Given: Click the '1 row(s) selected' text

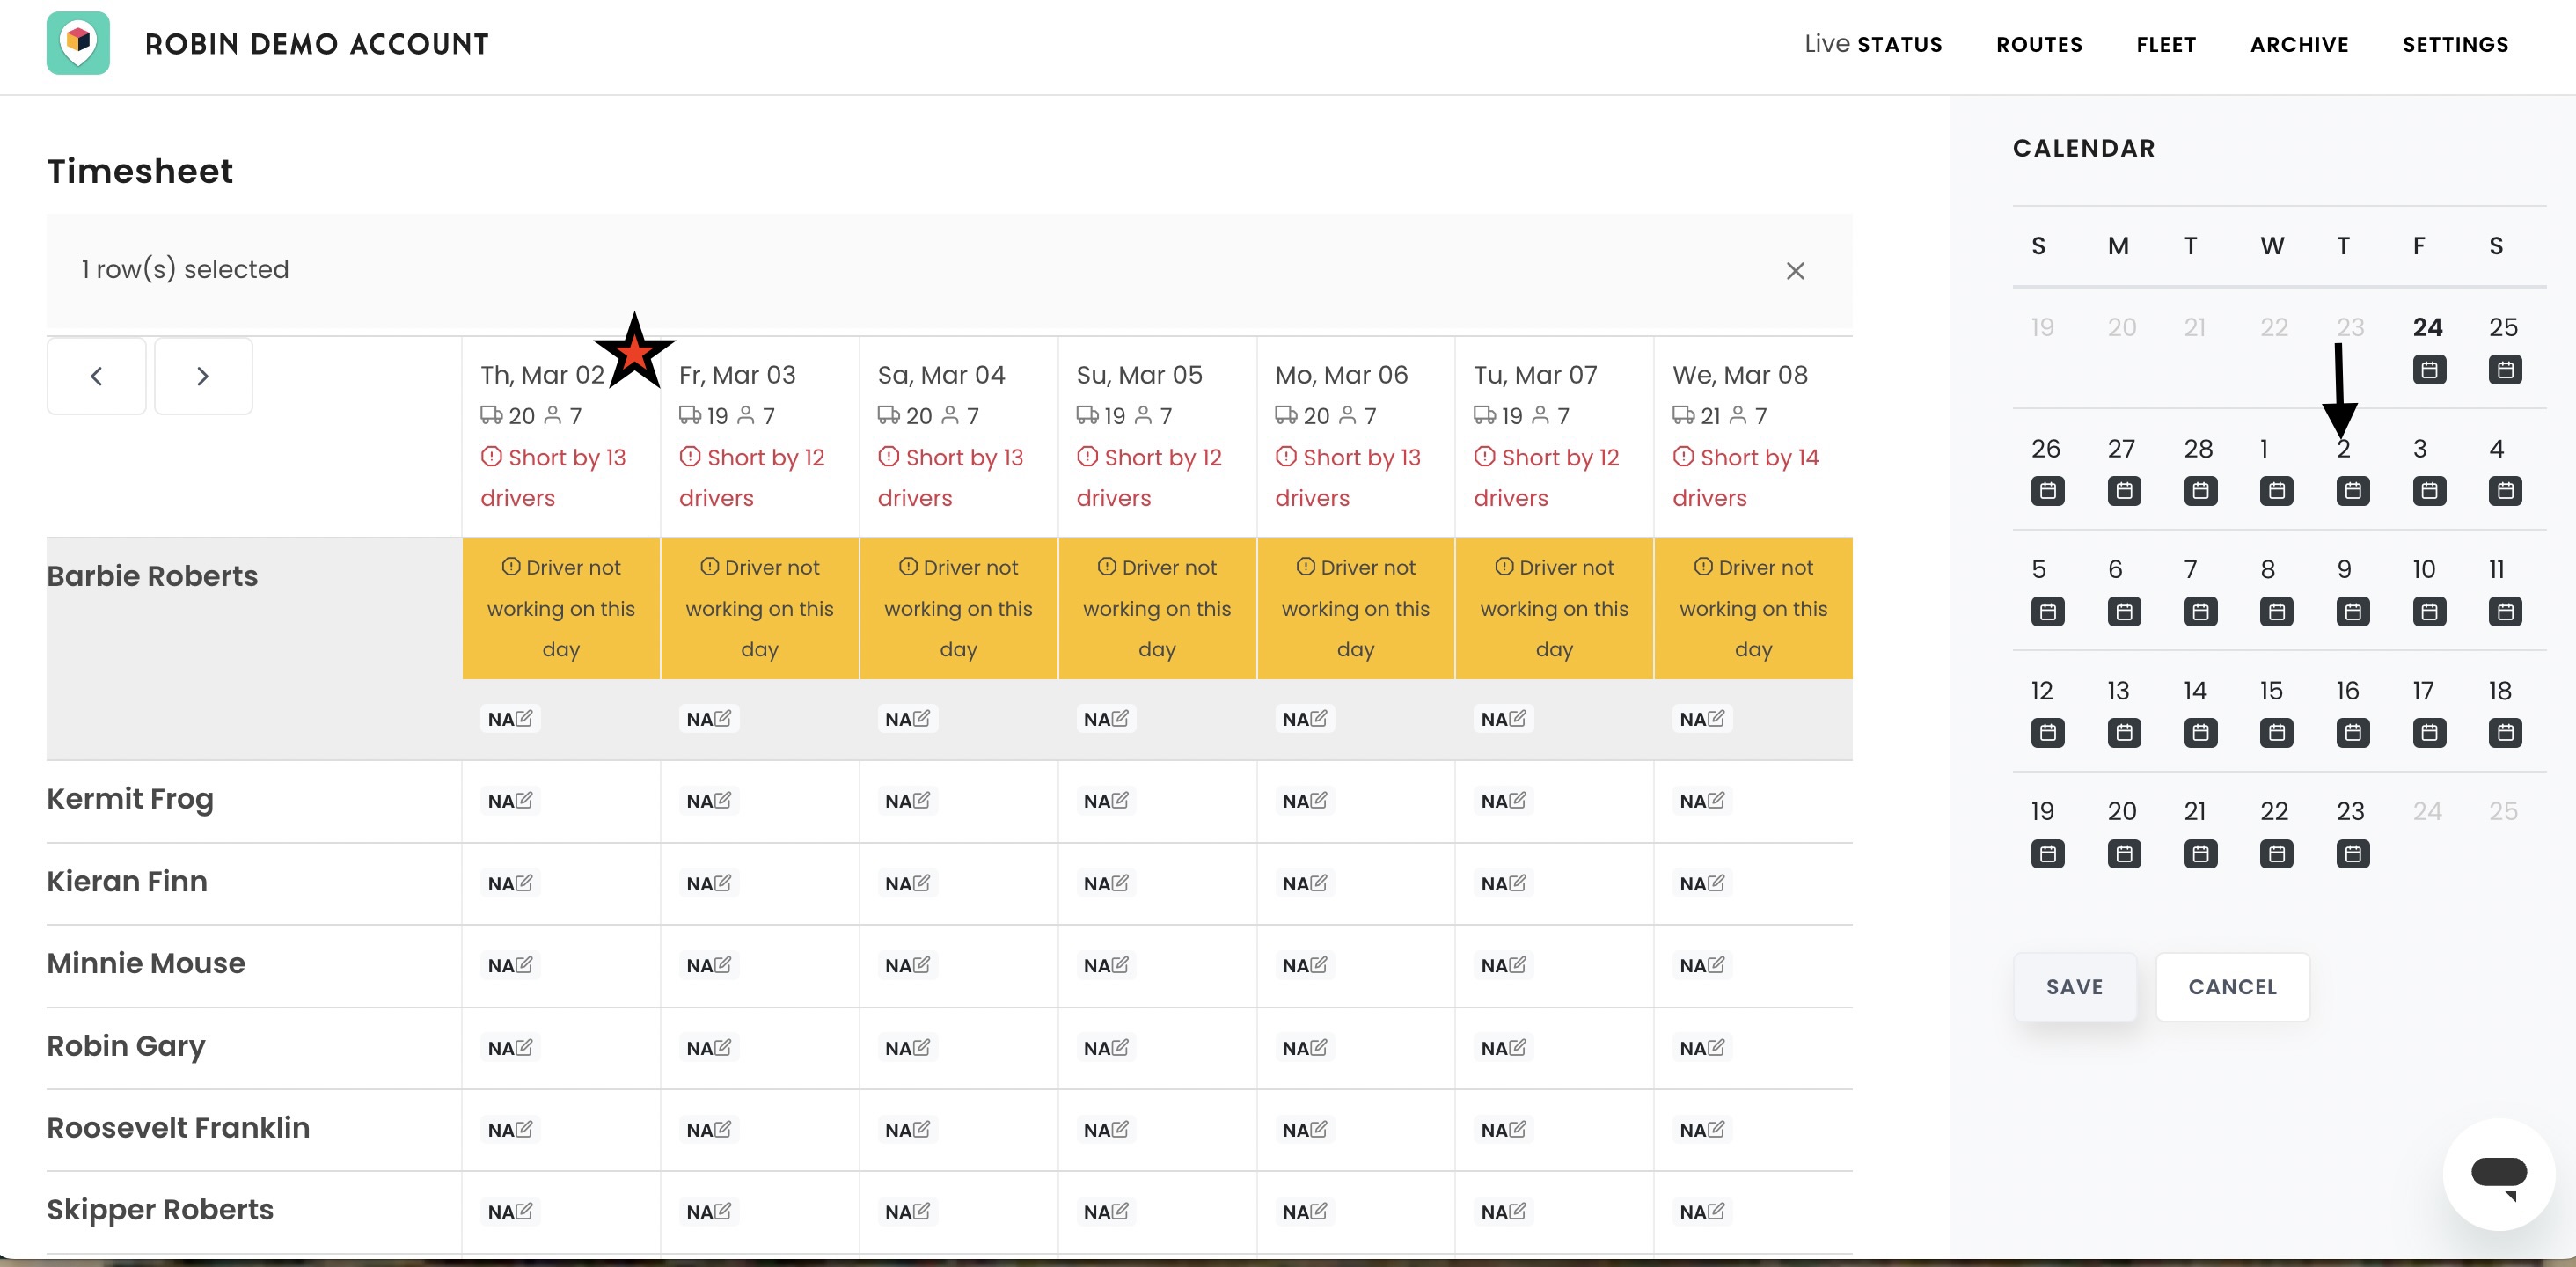Looking at the screenshot, I should [x=185, y=270].
